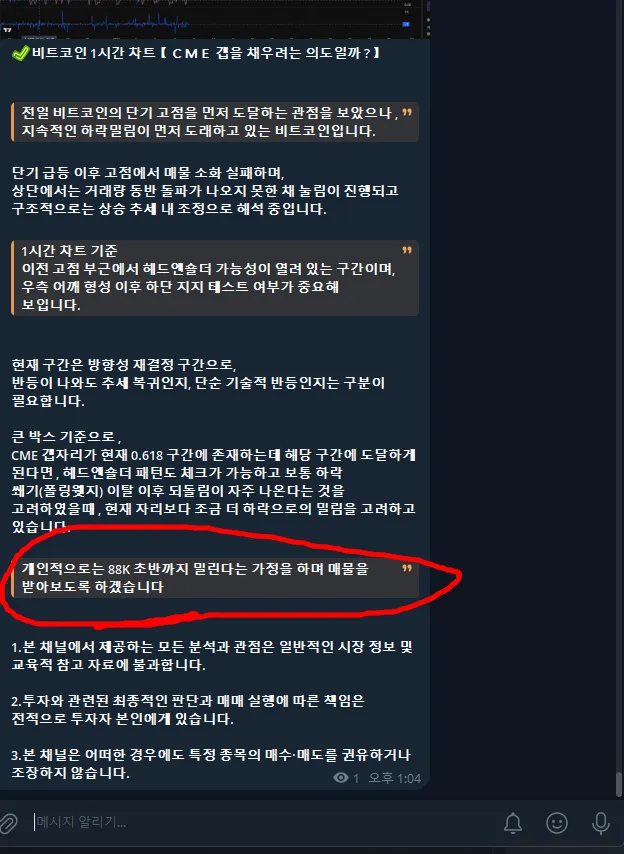Select the 1시간 차트 기준 quote block
The height and width of the screenshot is (854, 624).
tap(215, 278)
